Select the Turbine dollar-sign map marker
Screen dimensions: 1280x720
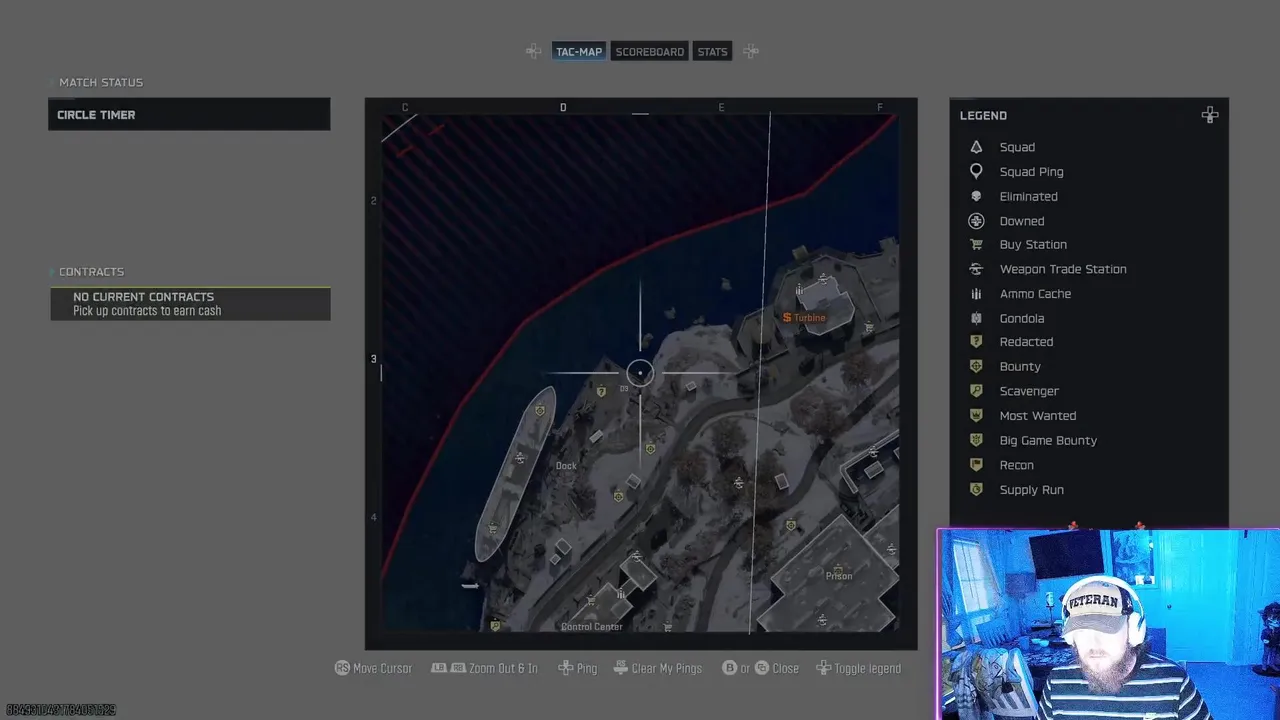click(787, 317)
